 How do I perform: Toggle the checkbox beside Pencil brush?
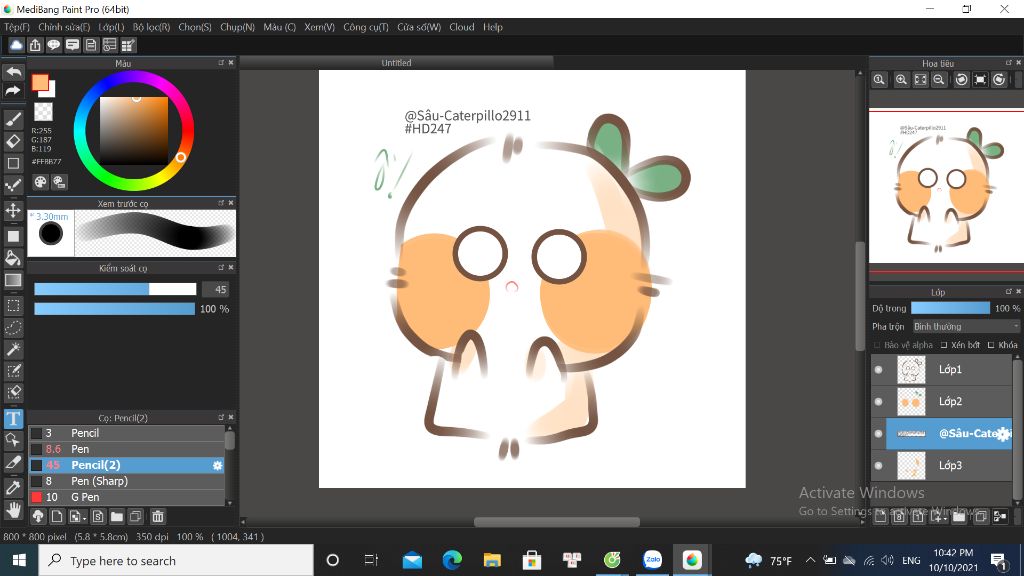pos(37,433)
